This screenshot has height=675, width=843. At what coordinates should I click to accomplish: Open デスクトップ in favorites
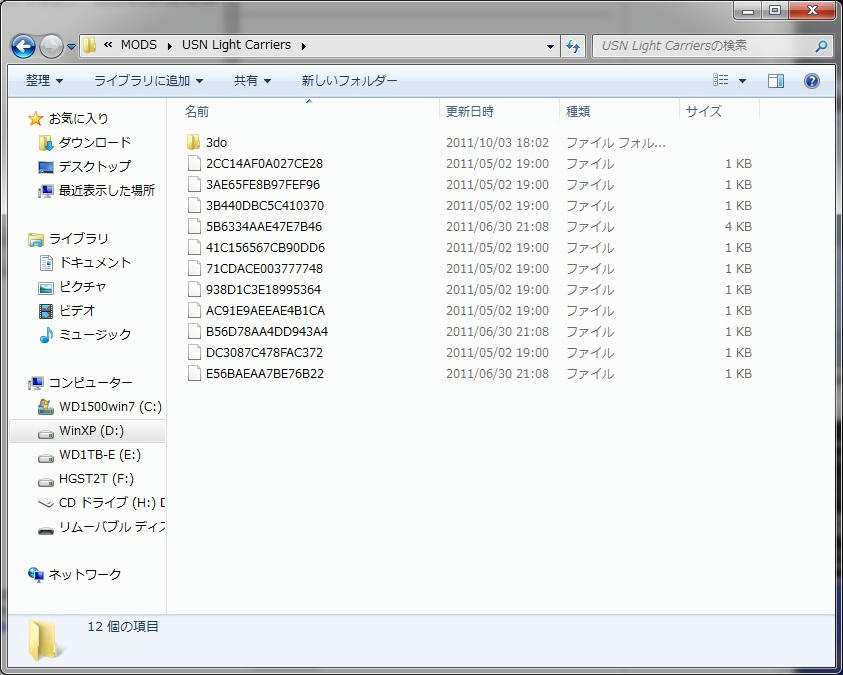(84, 167)
